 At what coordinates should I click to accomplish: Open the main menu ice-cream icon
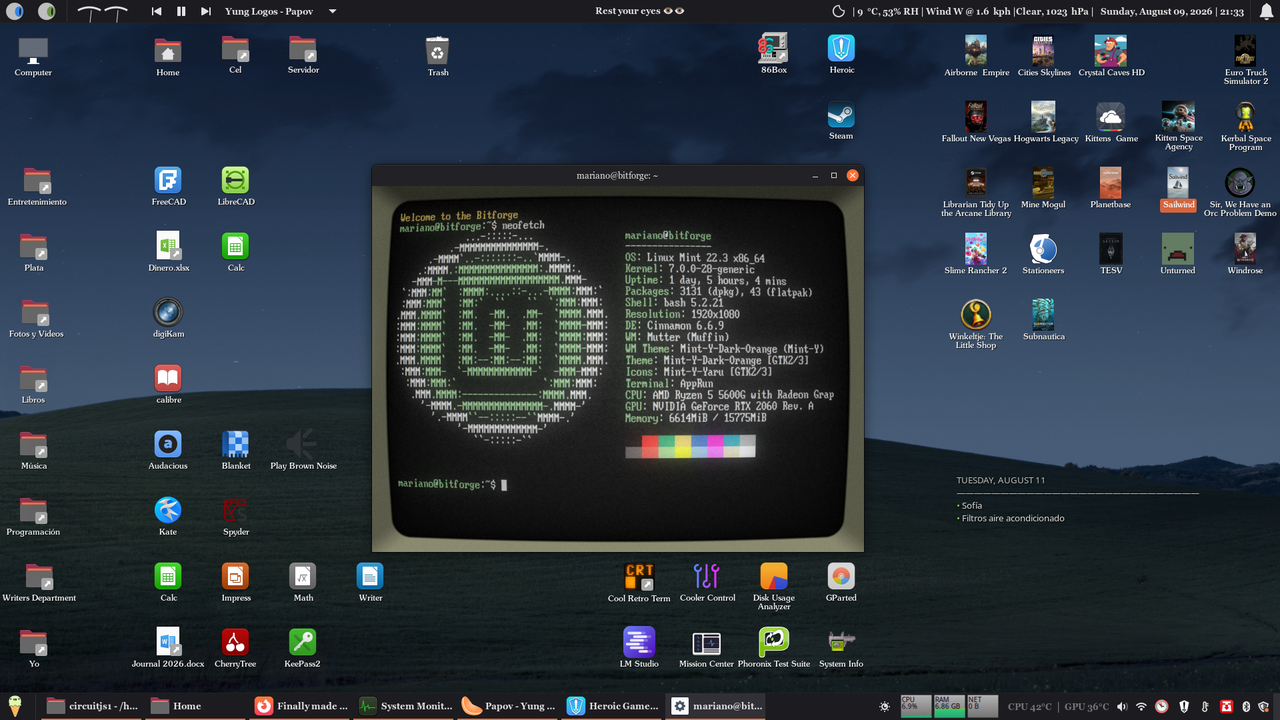coord(15,706)
